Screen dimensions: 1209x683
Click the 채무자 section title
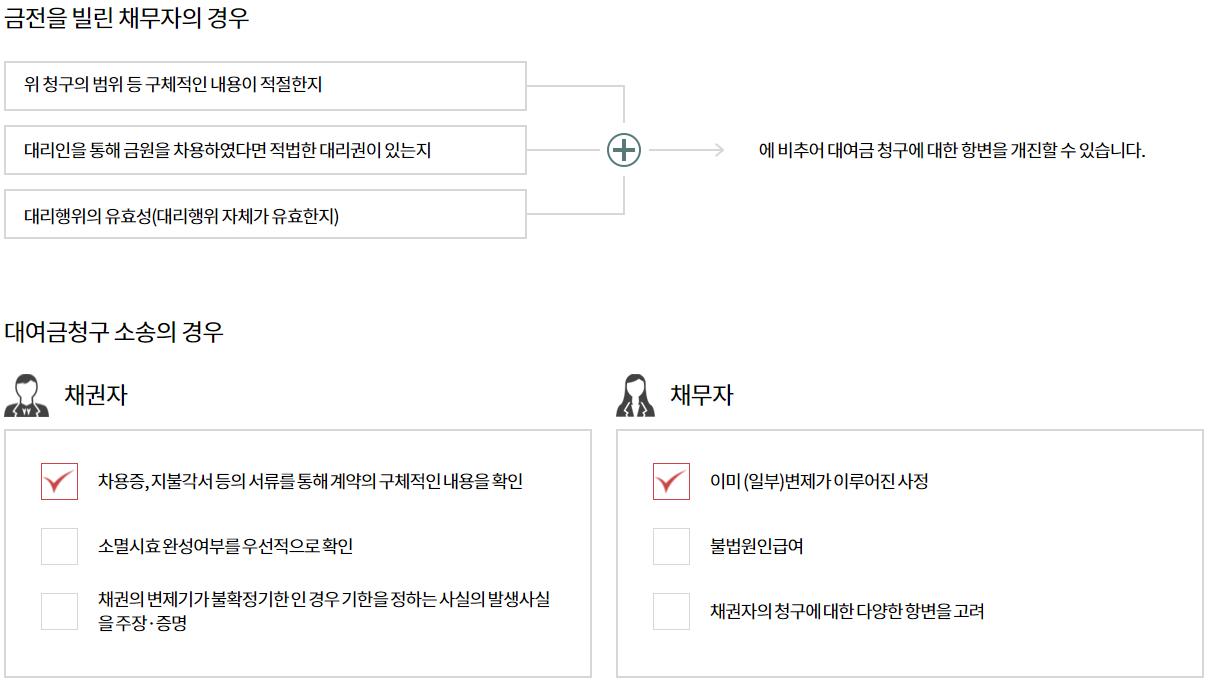(702, 395)
